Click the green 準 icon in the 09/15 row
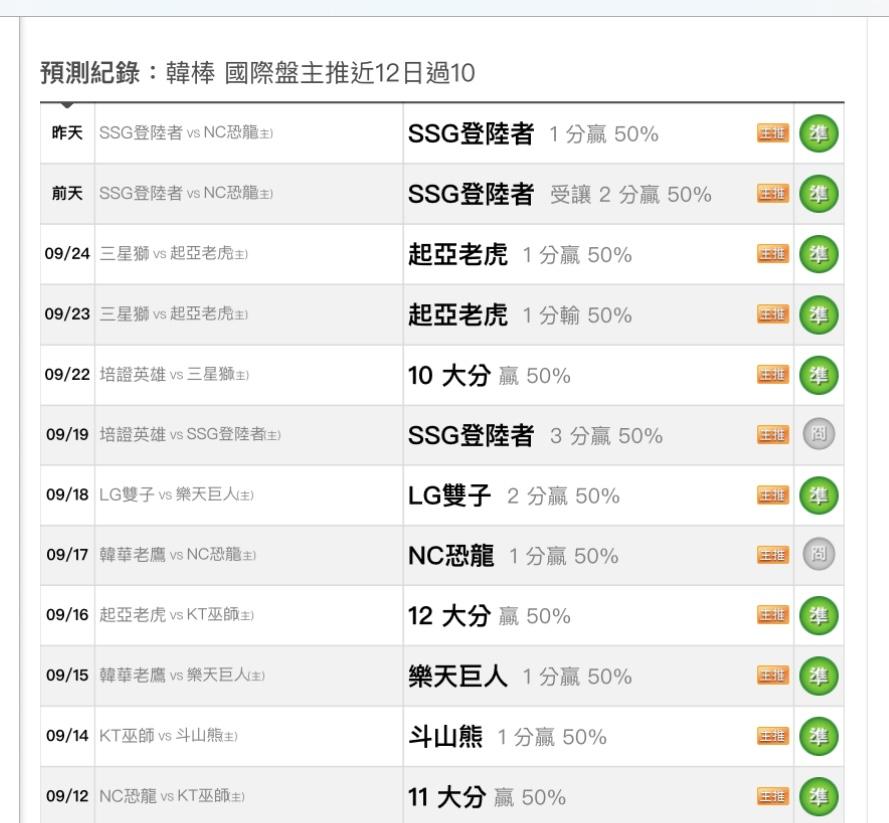This screenshot has height=823, width=889. 819,676
